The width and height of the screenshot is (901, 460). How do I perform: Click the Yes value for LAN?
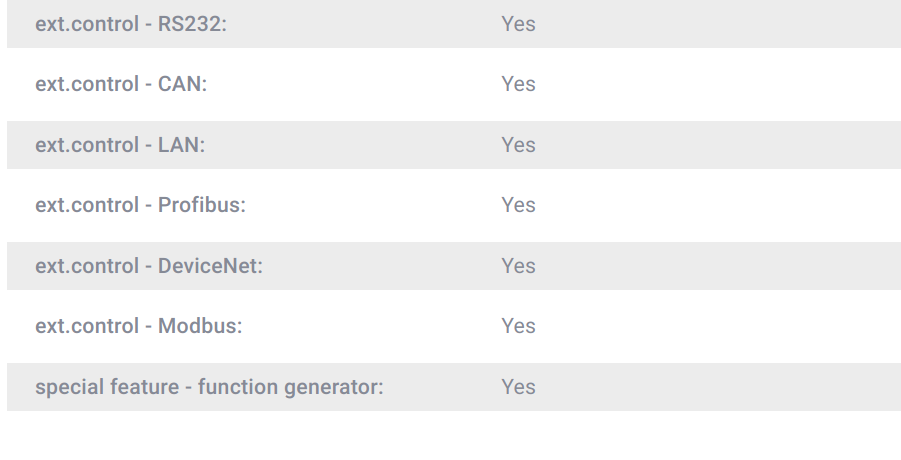click(518, 145)
